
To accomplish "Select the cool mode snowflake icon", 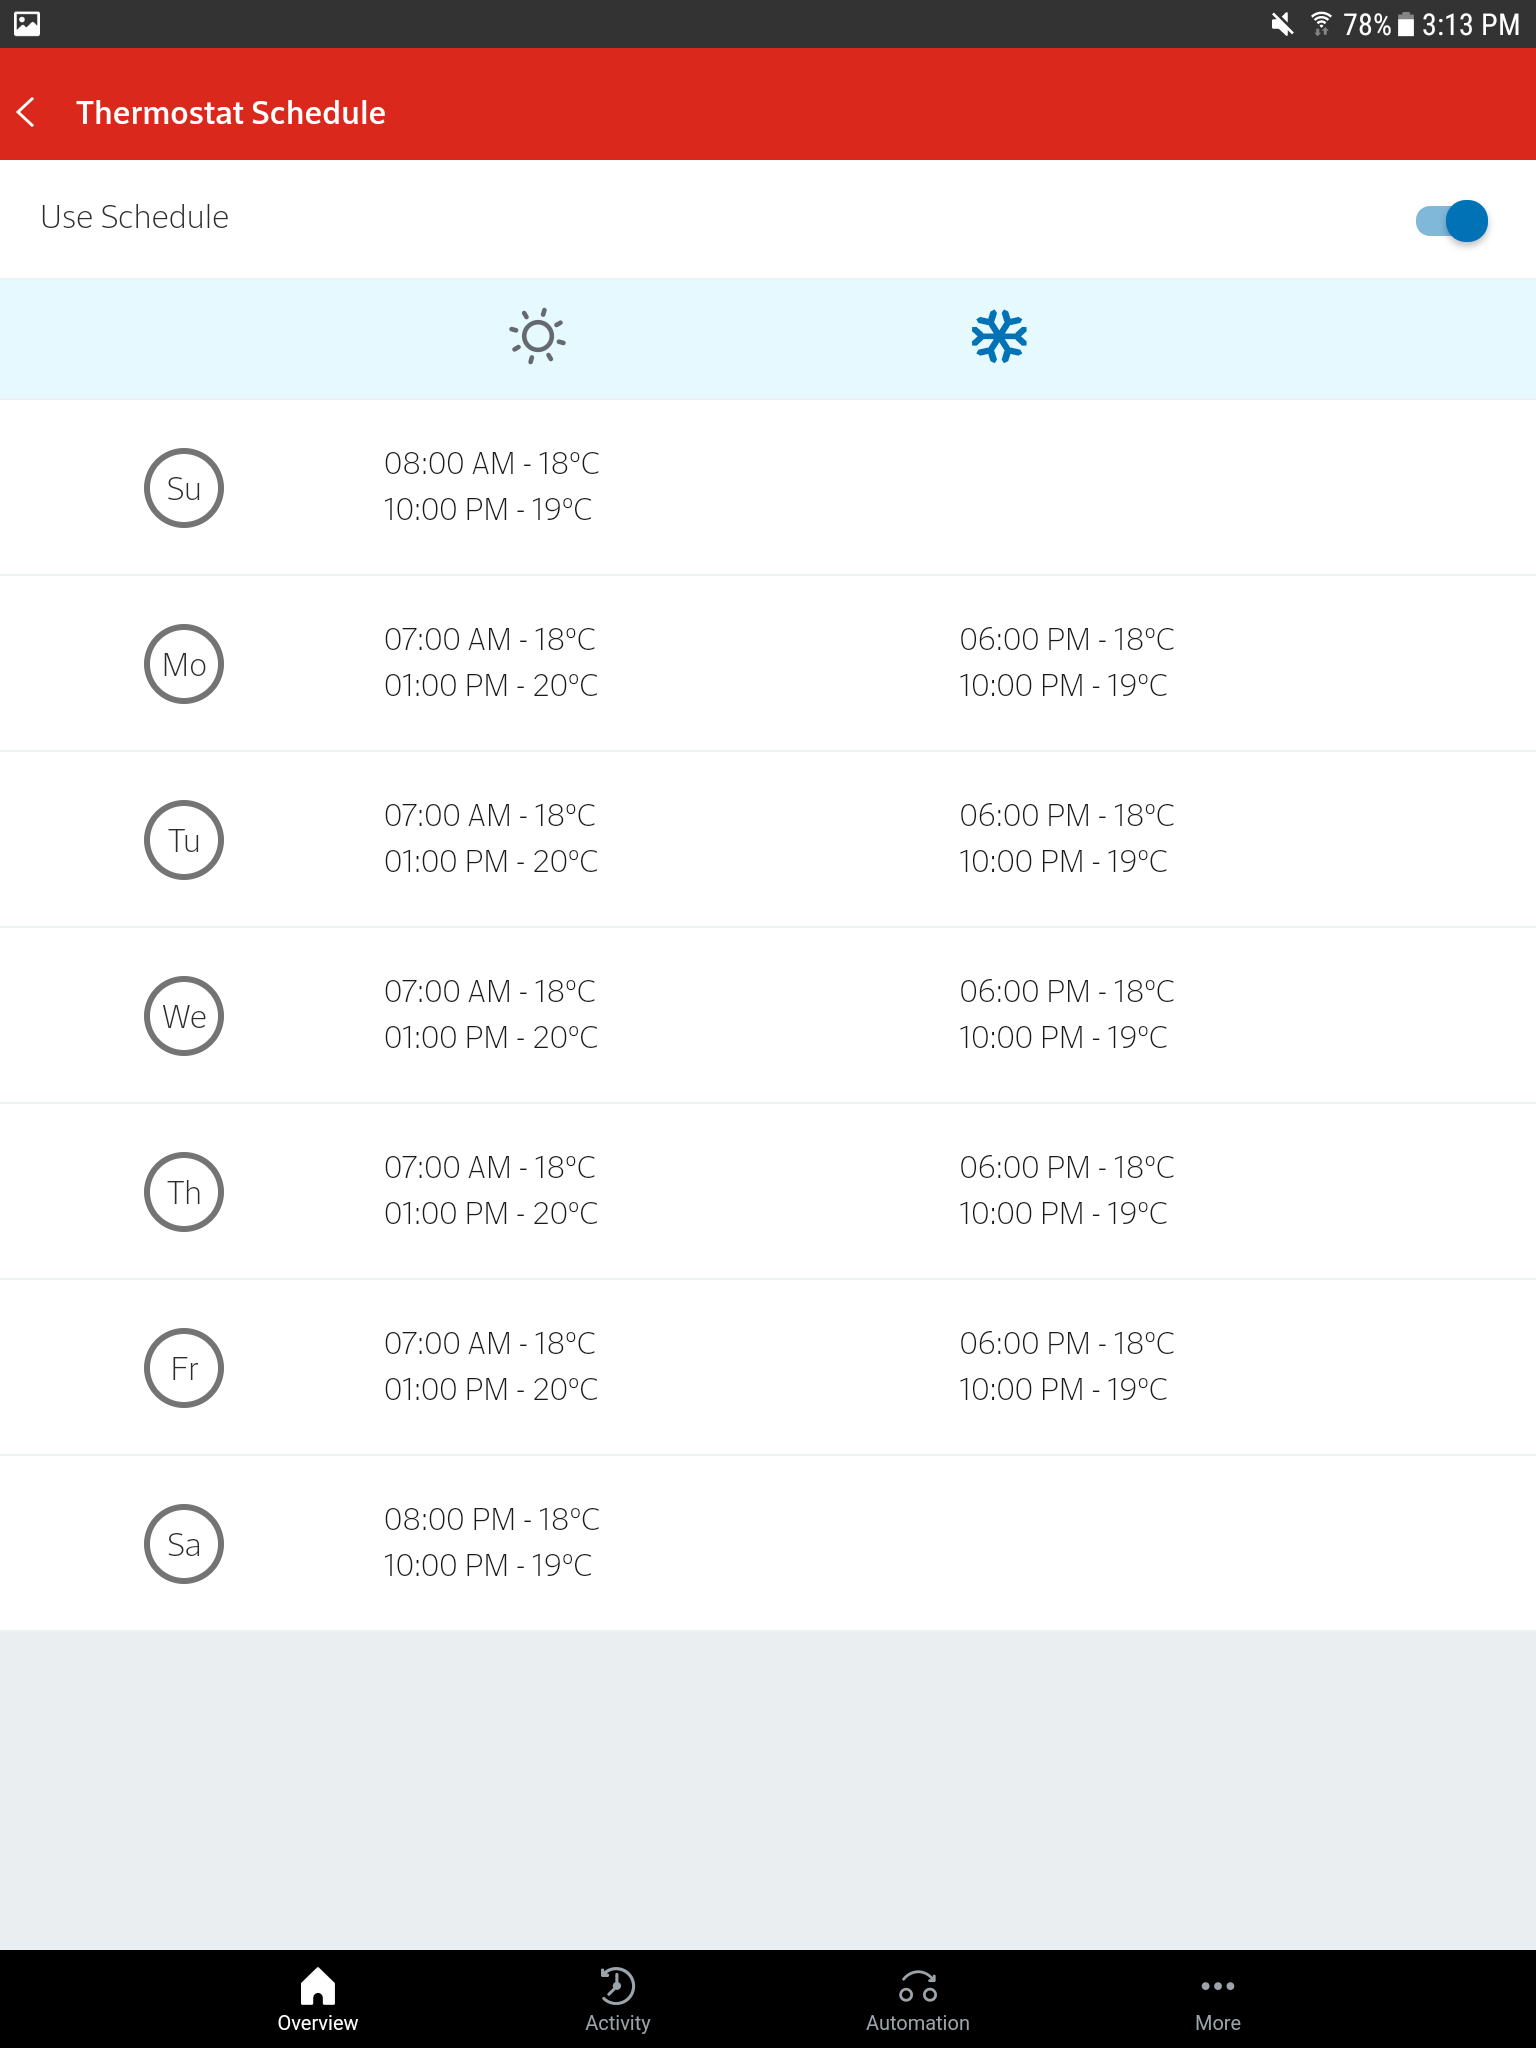I will 999,336.
